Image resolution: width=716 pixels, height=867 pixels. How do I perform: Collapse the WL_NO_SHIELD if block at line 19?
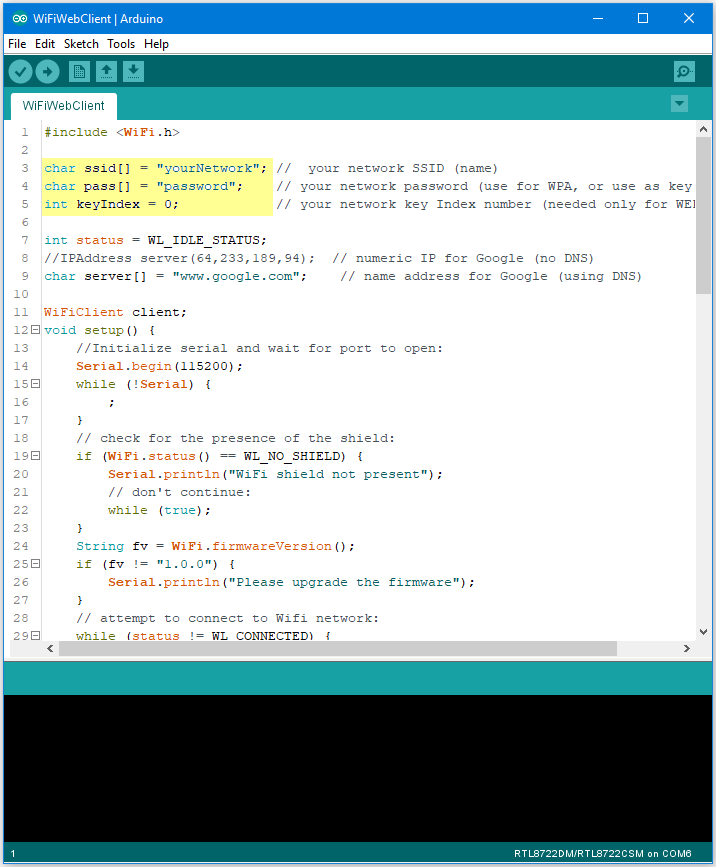pos(35,456)
